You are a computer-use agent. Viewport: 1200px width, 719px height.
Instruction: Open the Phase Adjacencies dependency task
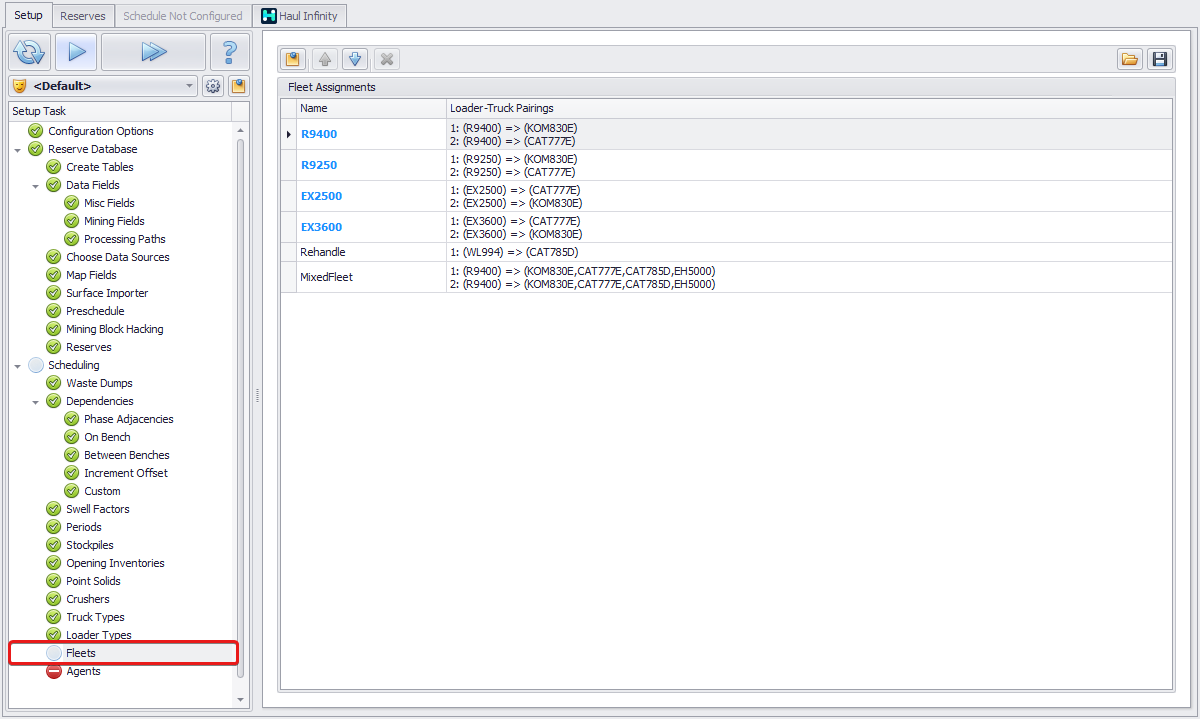click(129, 419)
